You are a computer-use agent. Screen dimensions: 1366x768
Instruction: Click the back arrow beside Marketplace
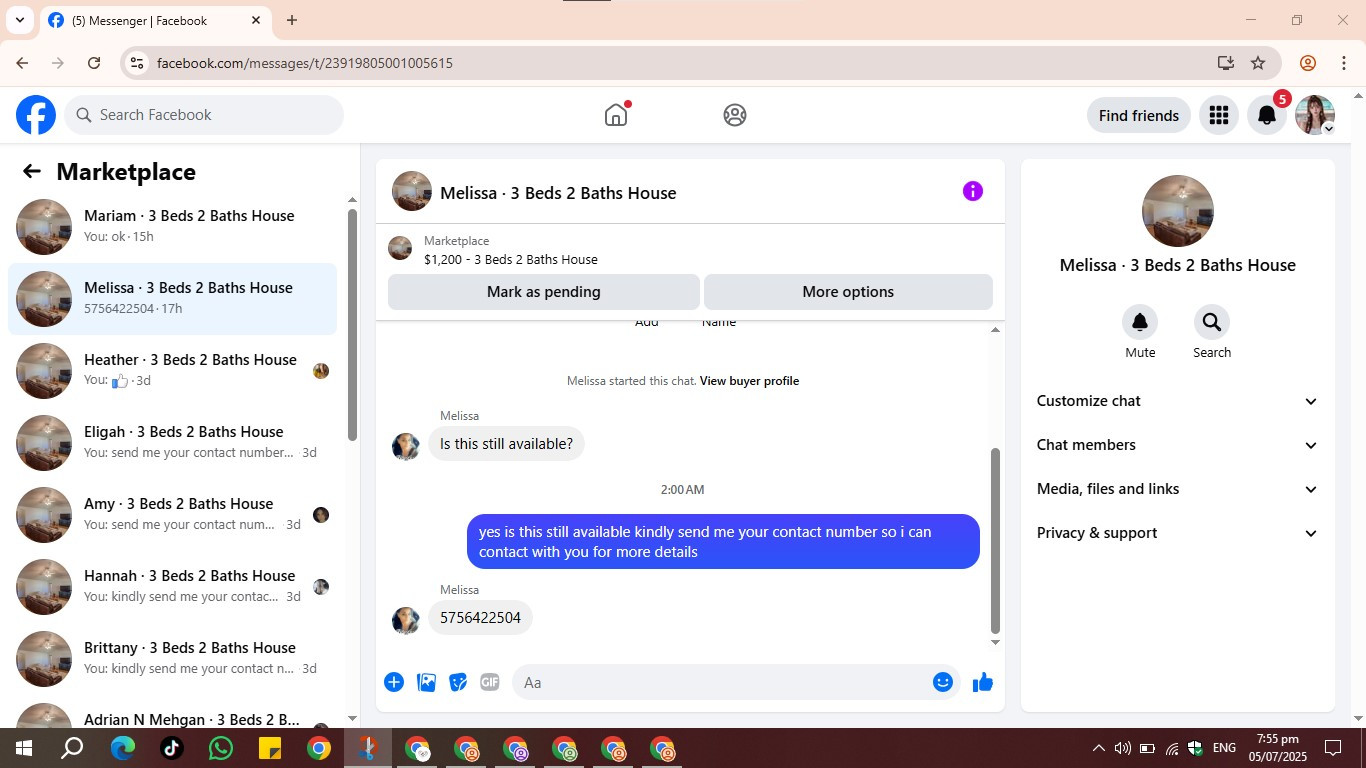[x=32, y=171]
